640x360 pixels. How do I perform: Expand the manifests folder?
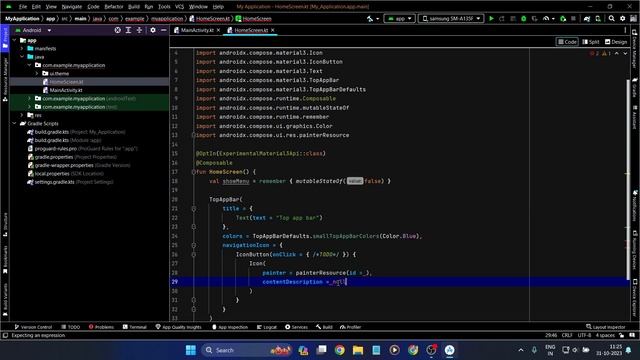pyautogui.click(x=22, y=48)
